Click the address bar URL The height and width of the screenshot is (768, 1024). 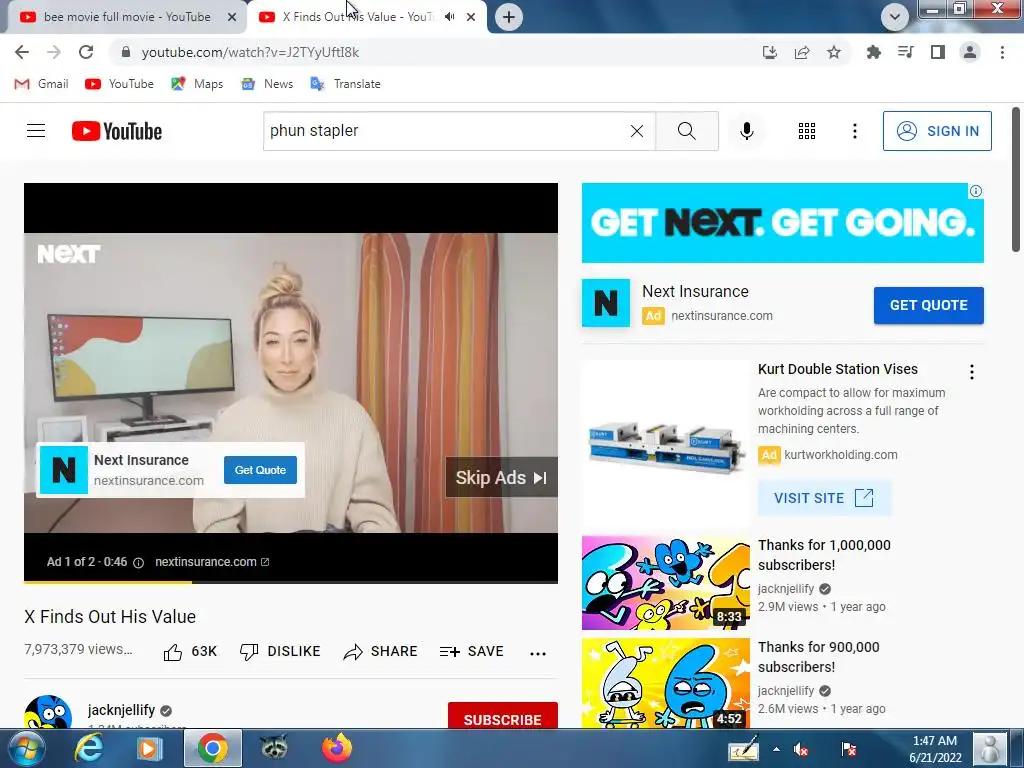click(250, 52)
